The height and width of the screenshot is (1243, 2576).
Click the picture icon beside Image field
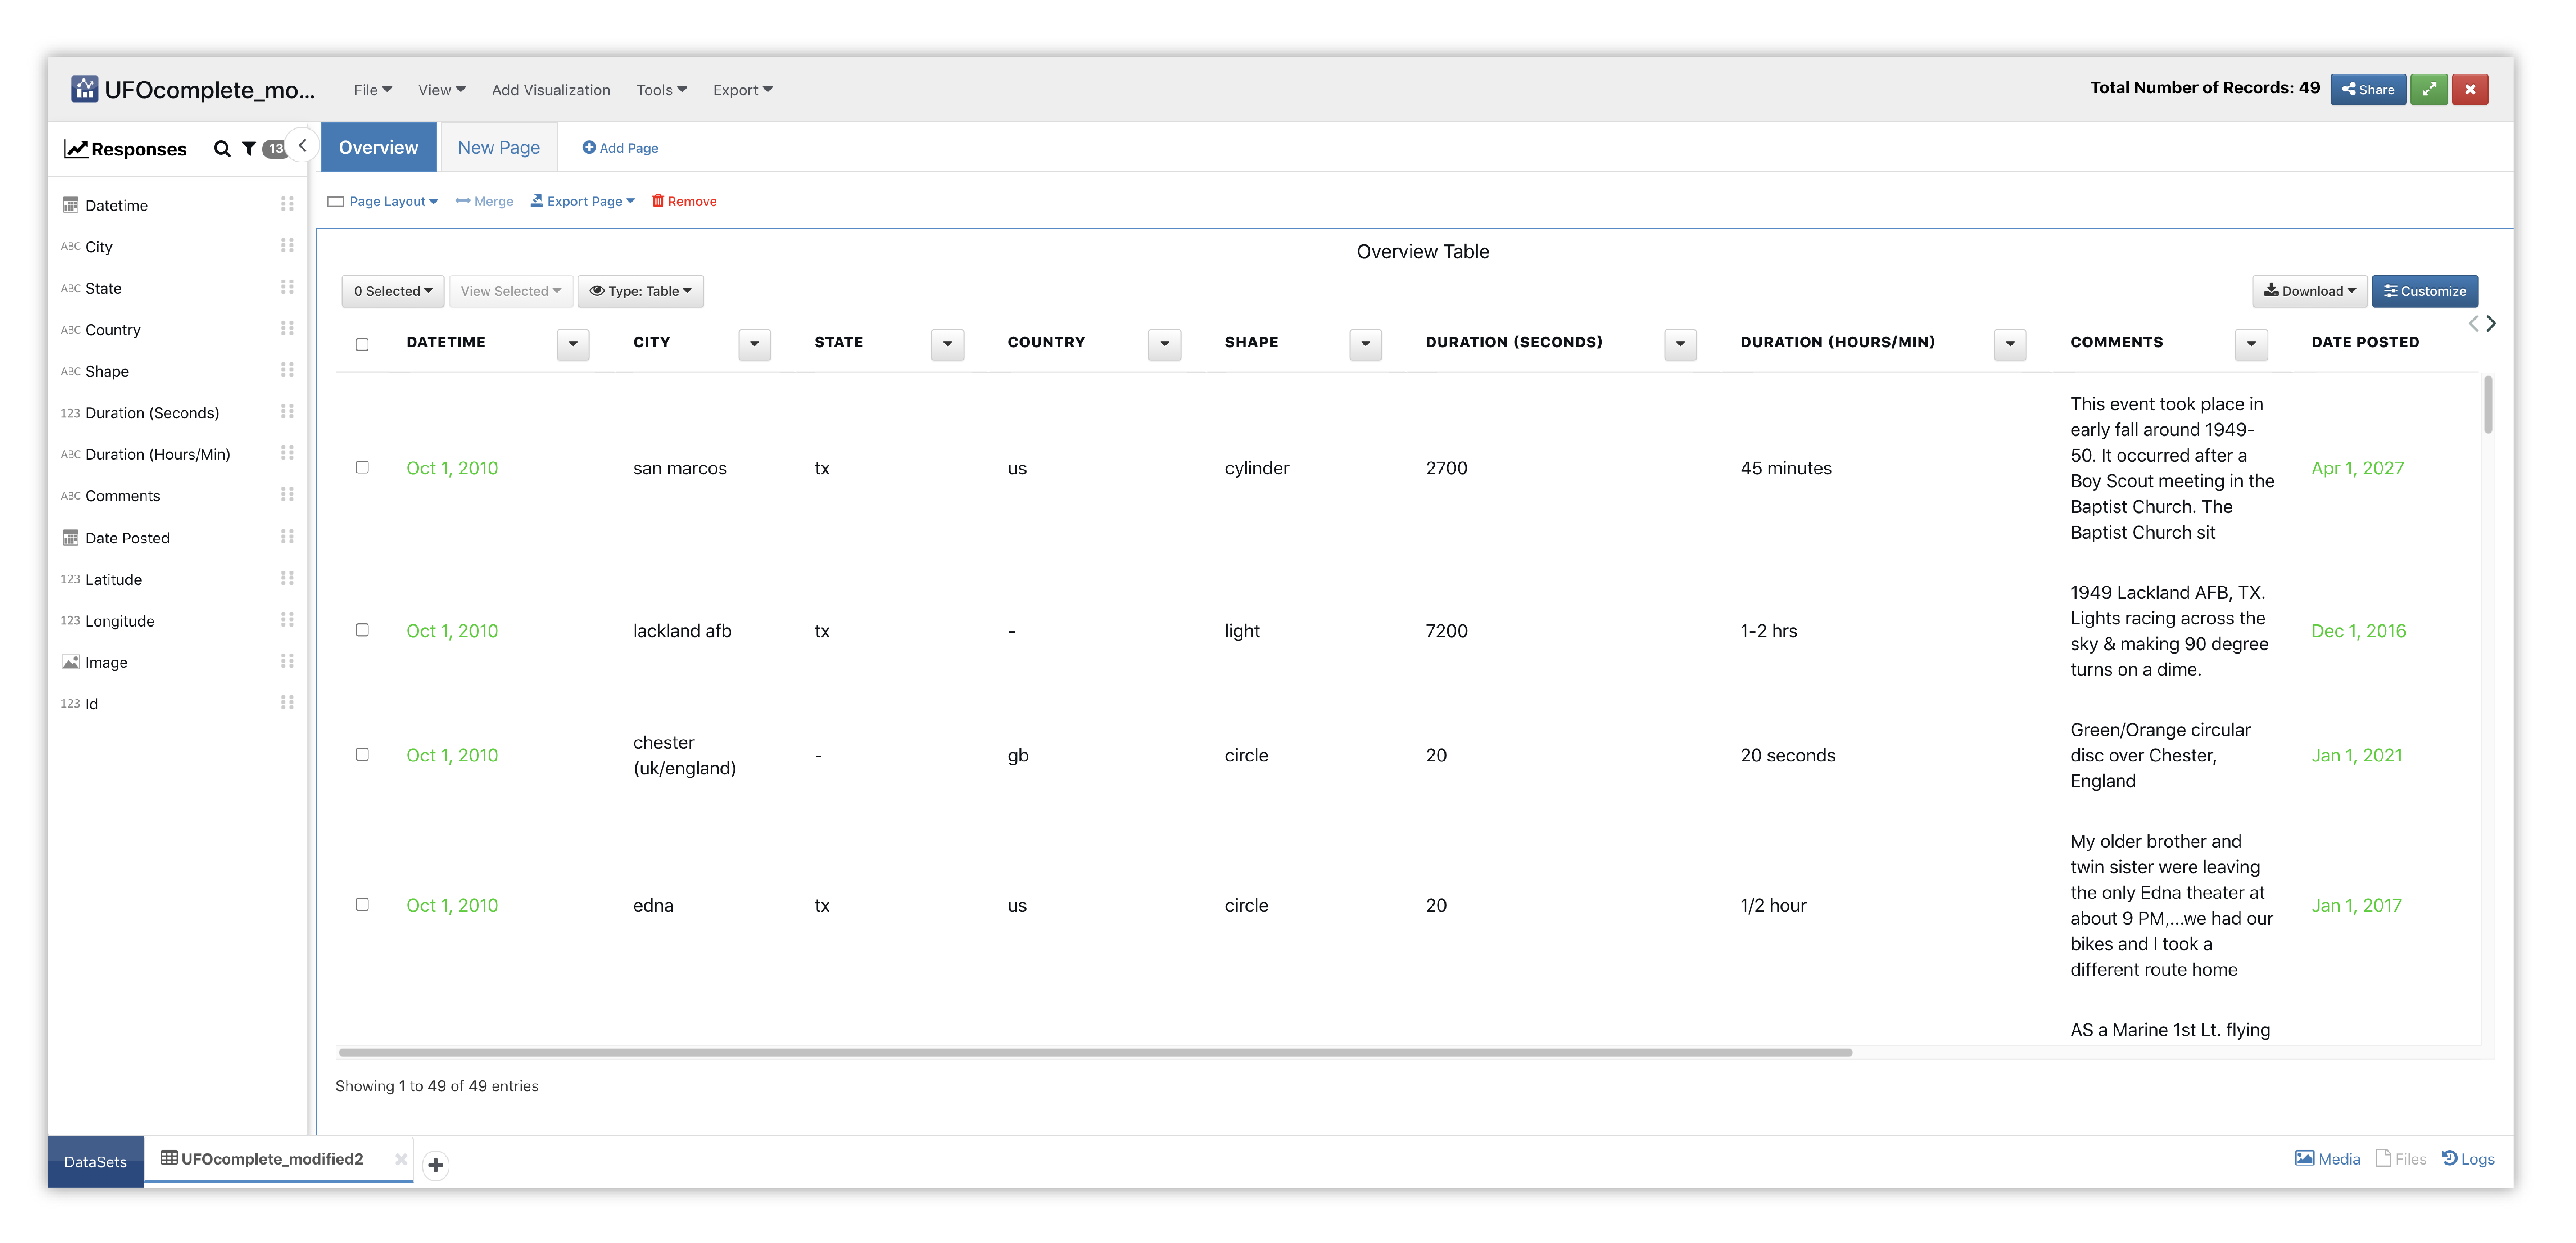pyautogui.click(x=70, y=662)
